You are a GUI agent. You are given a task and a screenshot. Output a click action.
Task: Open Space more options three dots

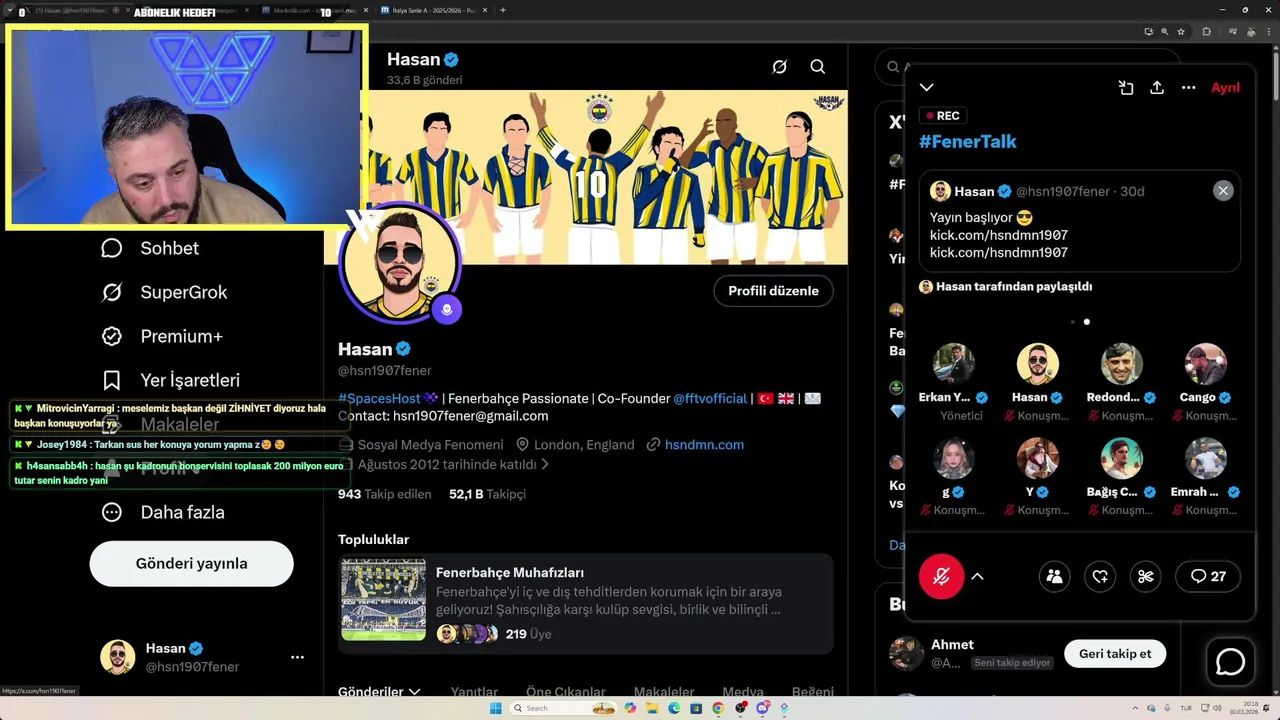click(1188, 88)
